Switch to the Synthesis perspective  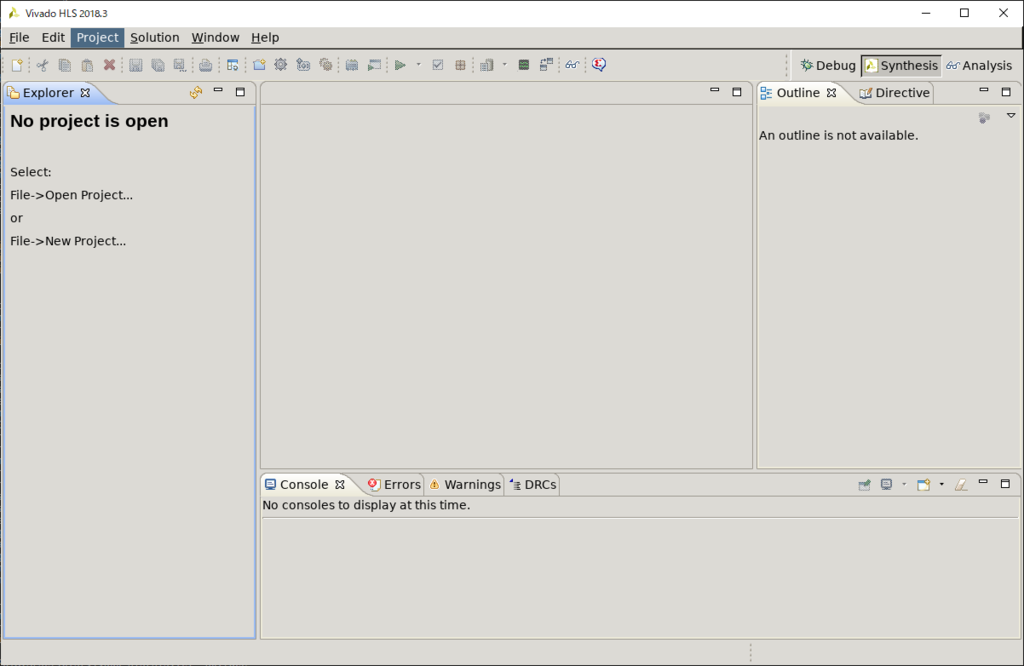(x=901, y=65)
